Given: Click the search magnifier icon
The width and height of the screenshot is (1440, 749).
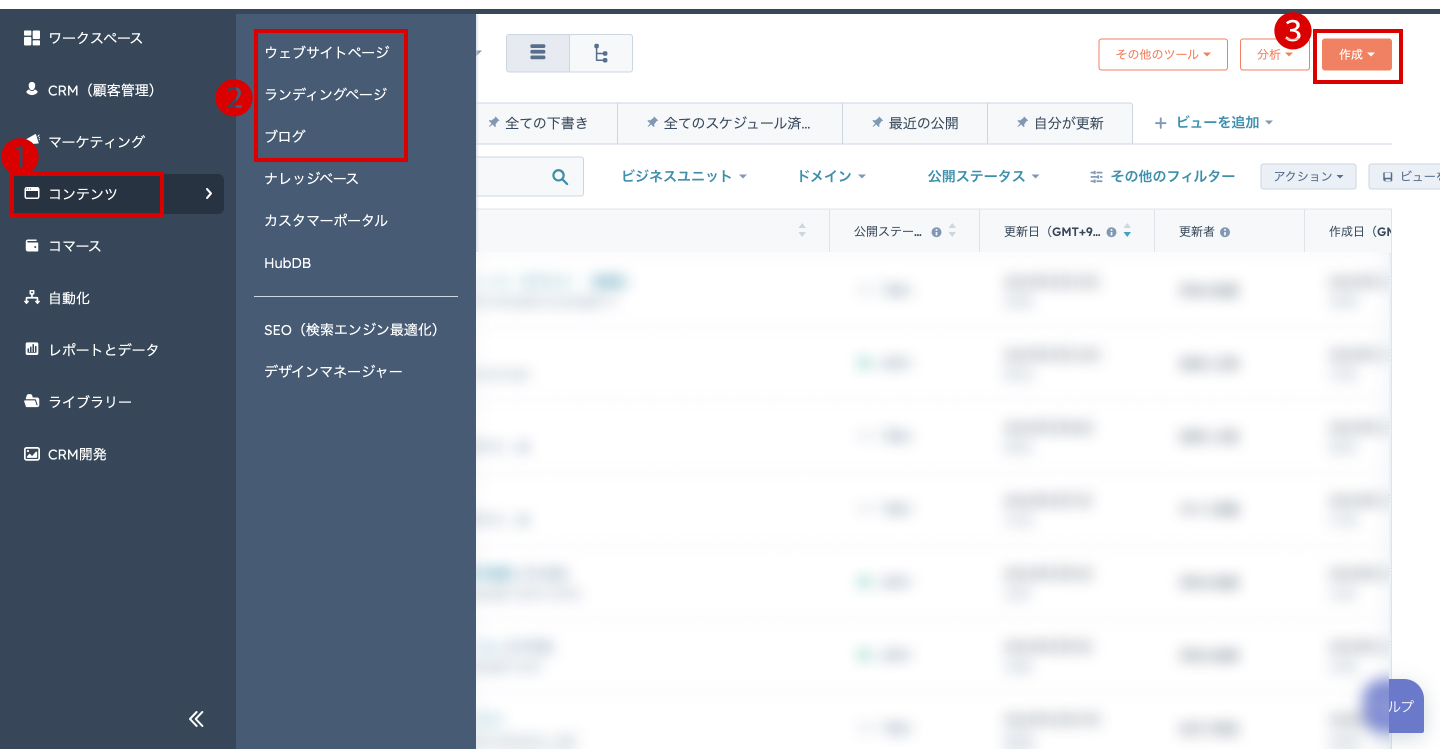Looking at the screenshot, I should tap(560, 176).
